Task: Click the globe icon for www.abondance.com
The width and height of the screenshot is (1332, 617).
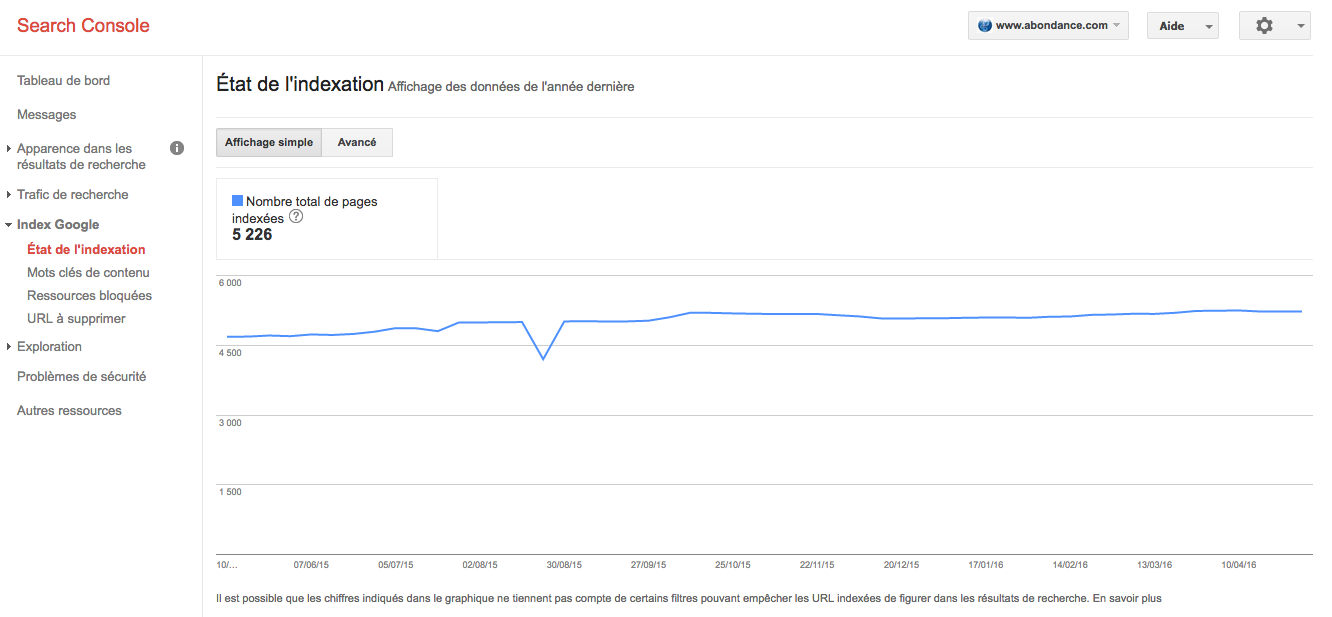Action: [984, 26]
